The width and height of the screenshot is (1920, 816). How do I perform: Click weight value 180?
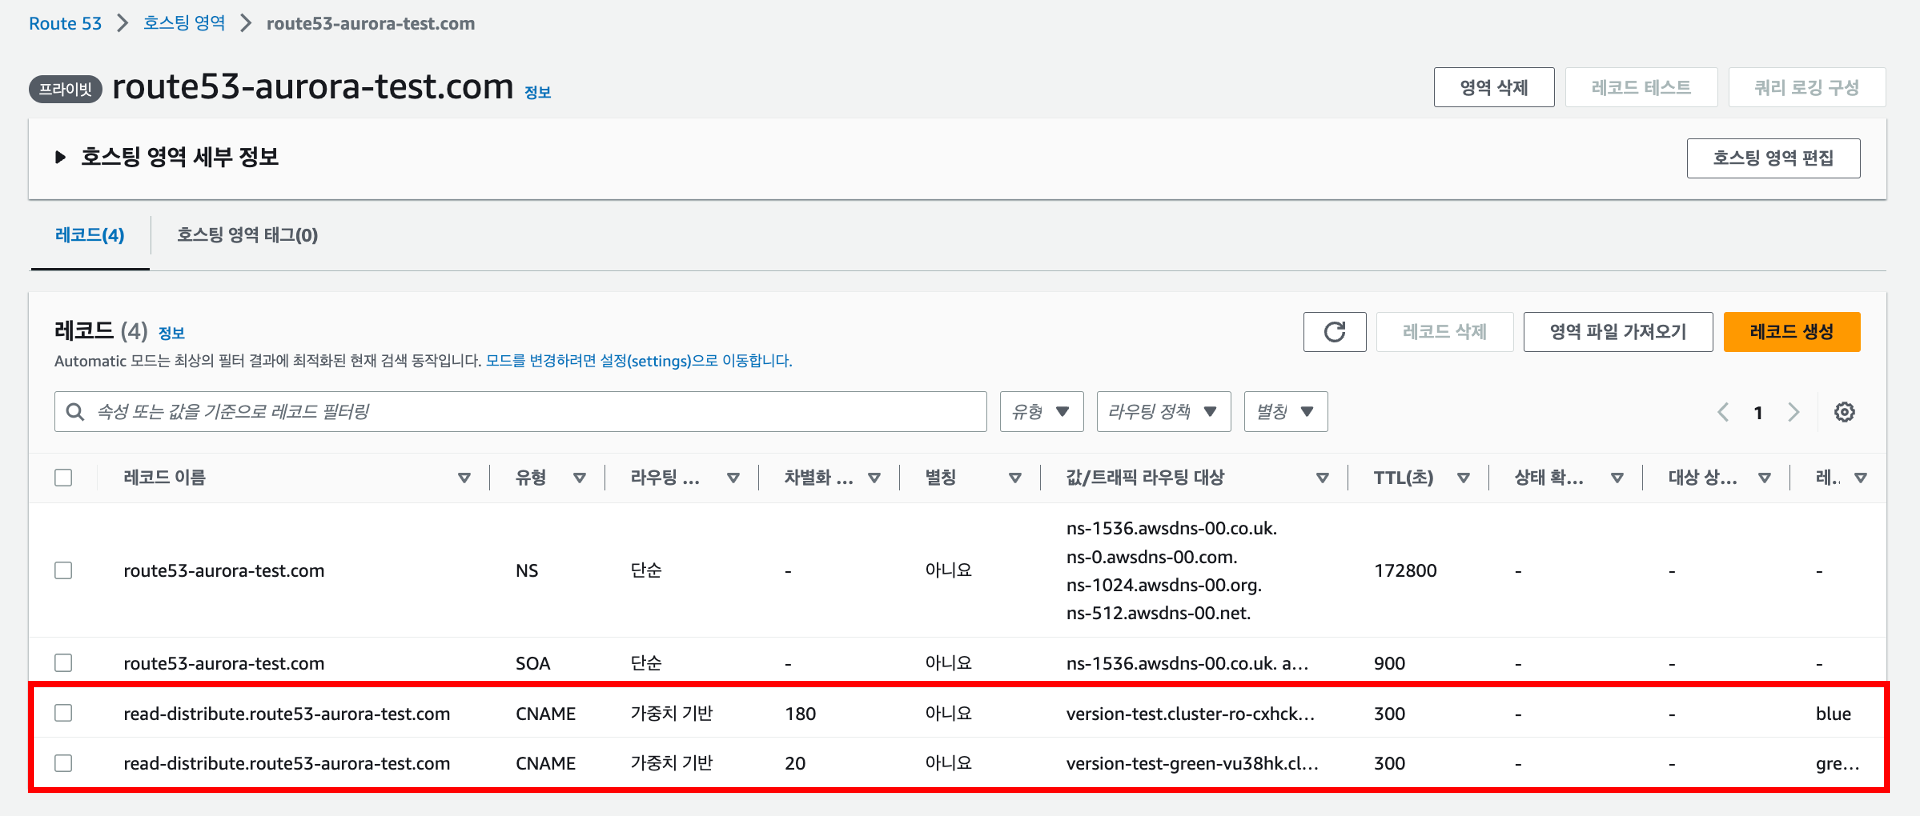[x=800, y=713]
